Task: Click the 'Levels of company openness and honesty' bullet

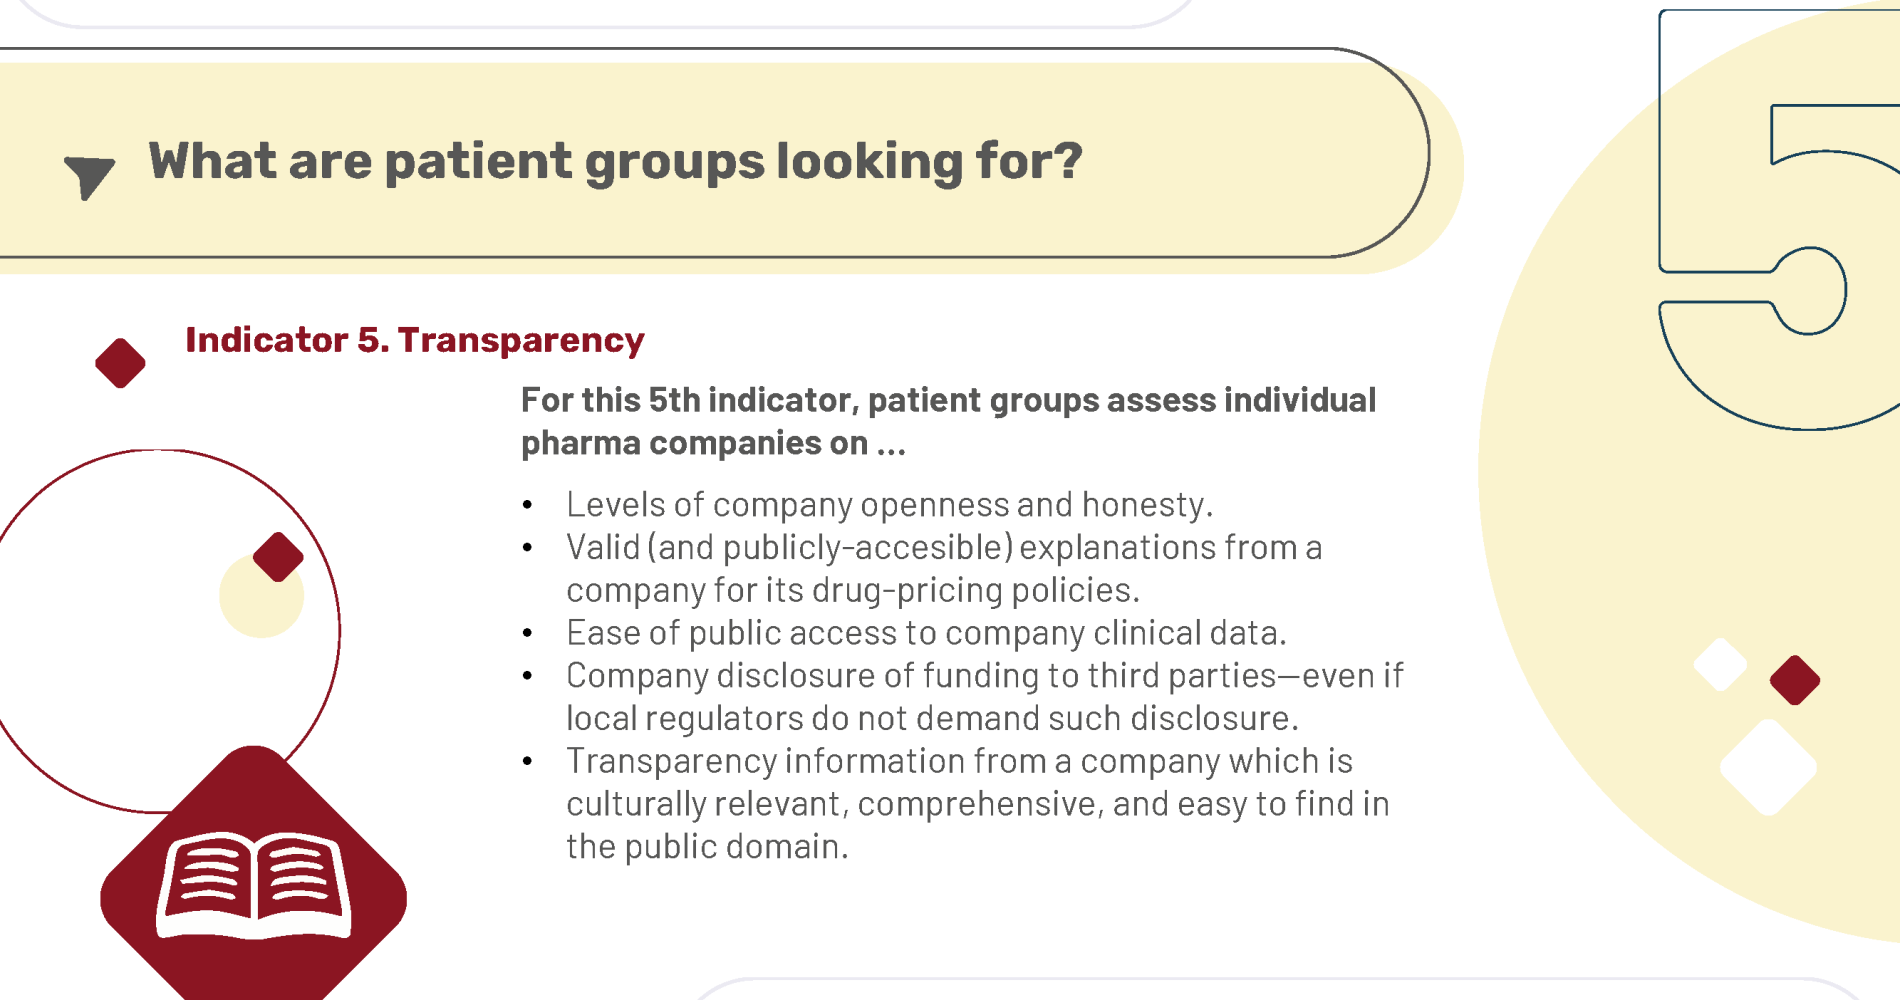Action: [889, 504]
